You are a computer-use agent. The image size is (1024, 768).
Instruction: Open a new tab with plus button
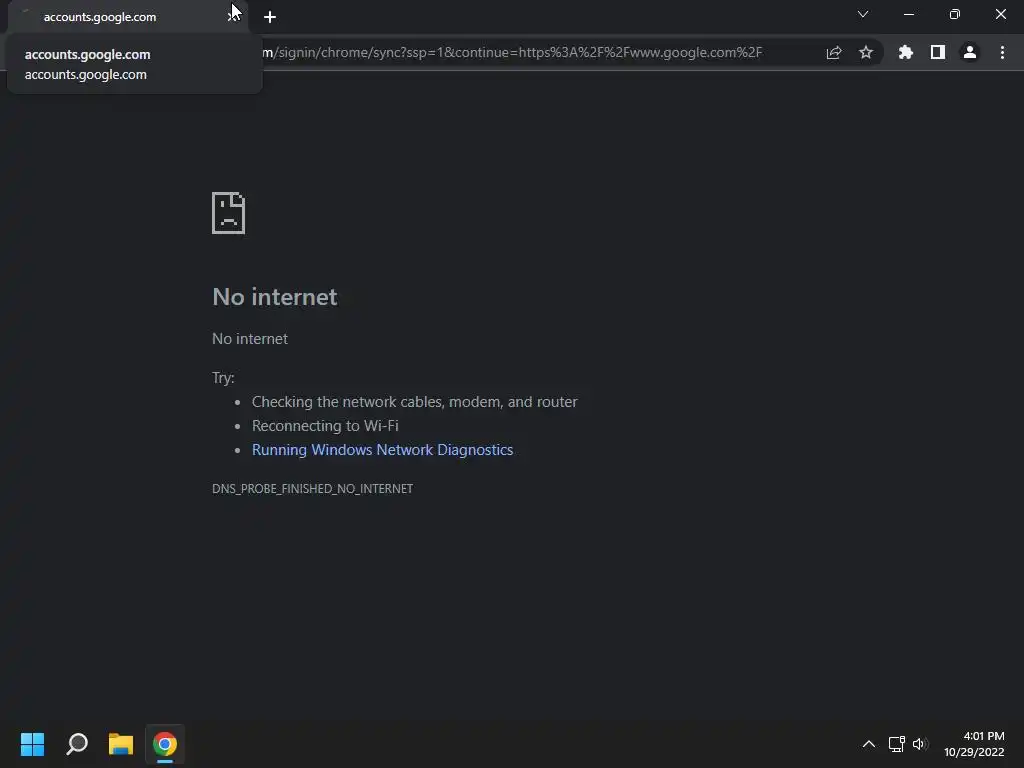tap(270, 17)
